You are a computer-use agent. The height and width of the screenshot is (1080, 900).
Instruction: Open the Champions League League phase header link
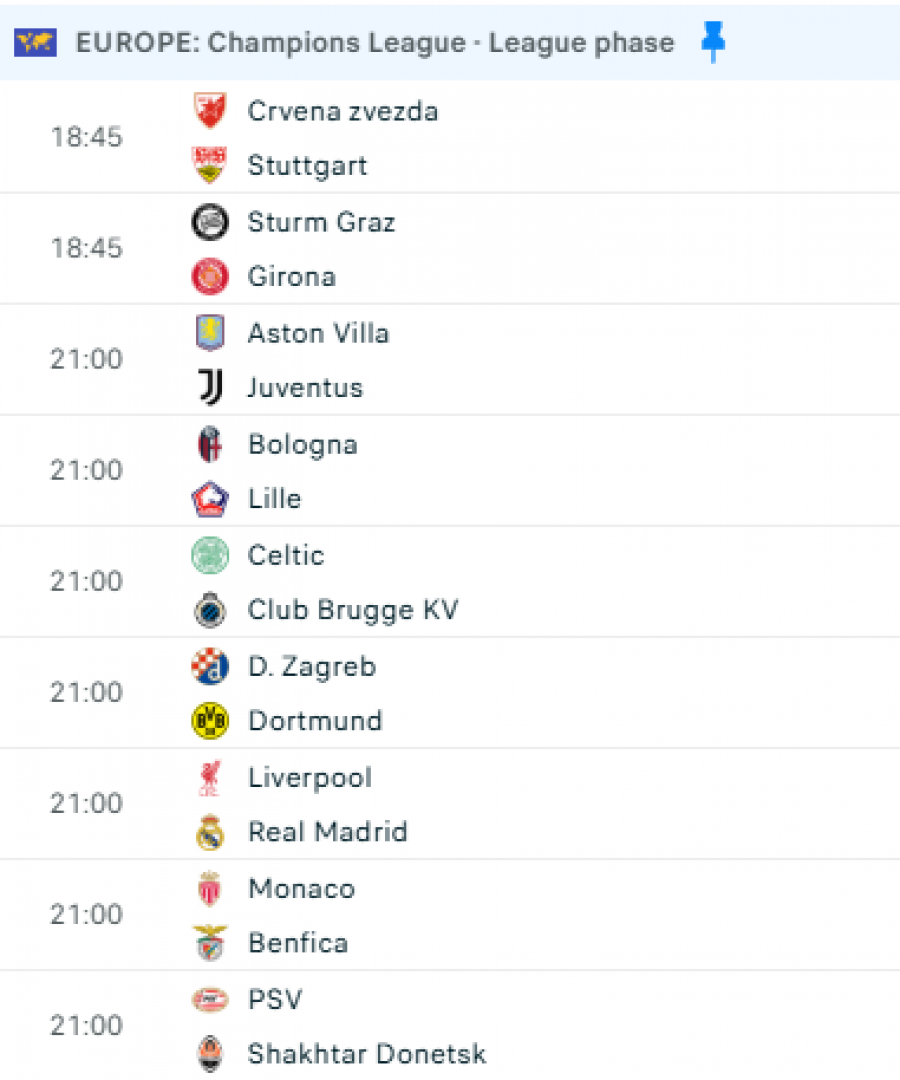coord(375,43)
